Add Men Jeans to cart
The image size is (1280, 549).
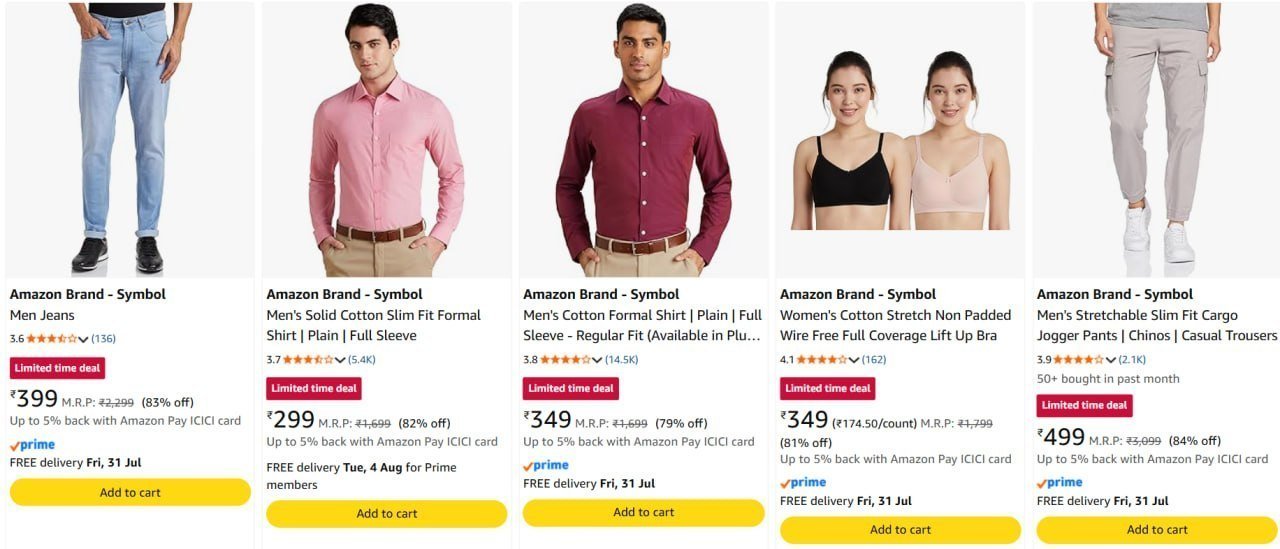pyautogui.click(x=130, y=492)
